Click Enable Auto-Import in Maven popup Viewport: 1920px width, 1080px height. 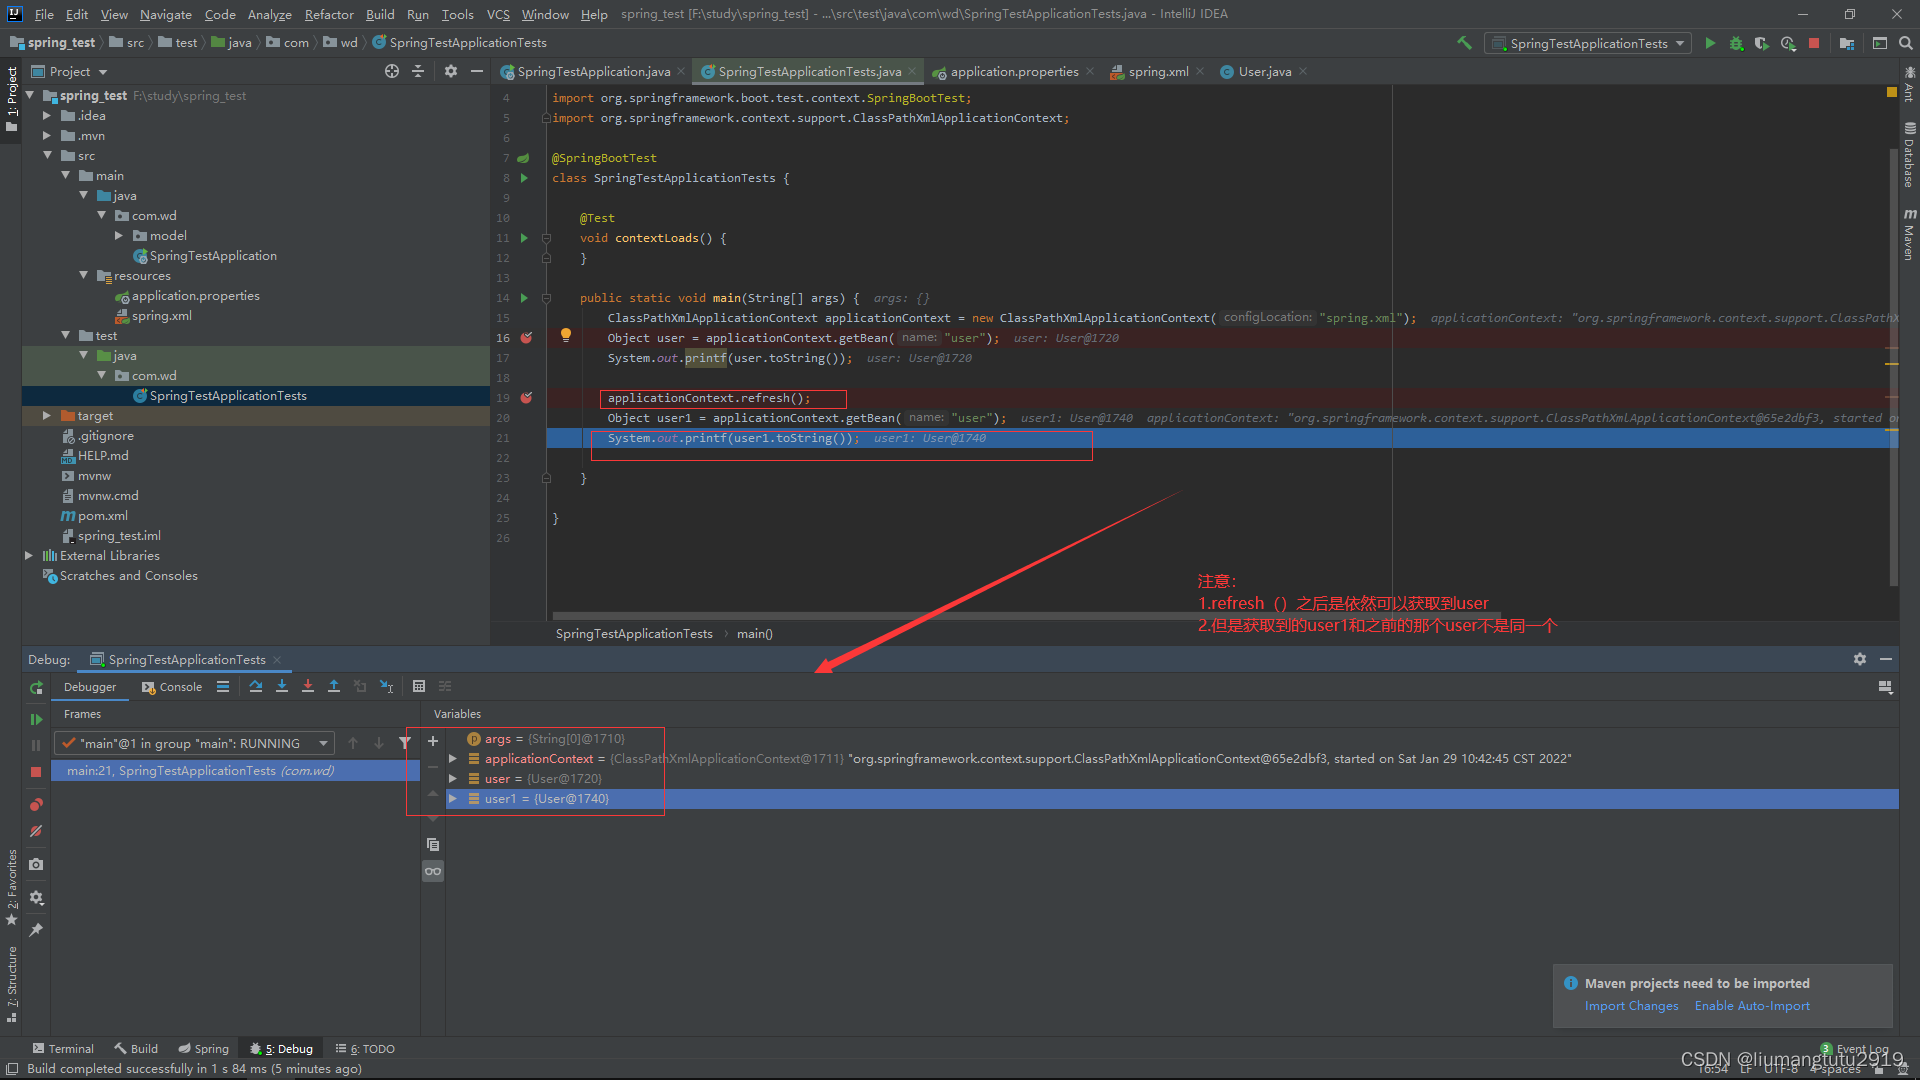(x=1752, y=1005)
